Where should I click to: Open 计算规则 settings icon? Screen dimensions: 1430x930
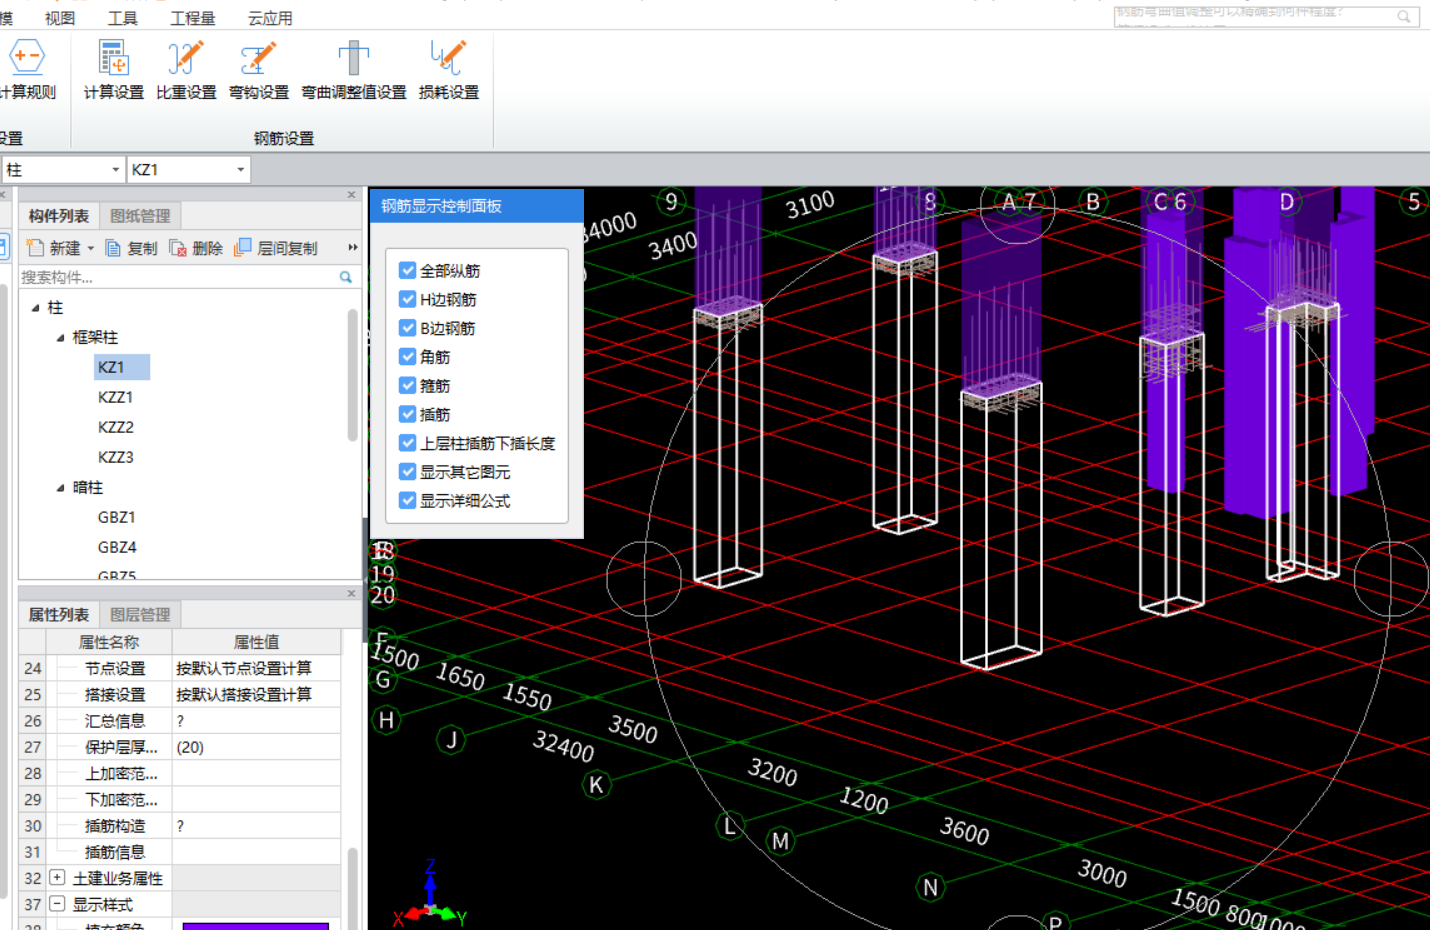tap(27, 58)
